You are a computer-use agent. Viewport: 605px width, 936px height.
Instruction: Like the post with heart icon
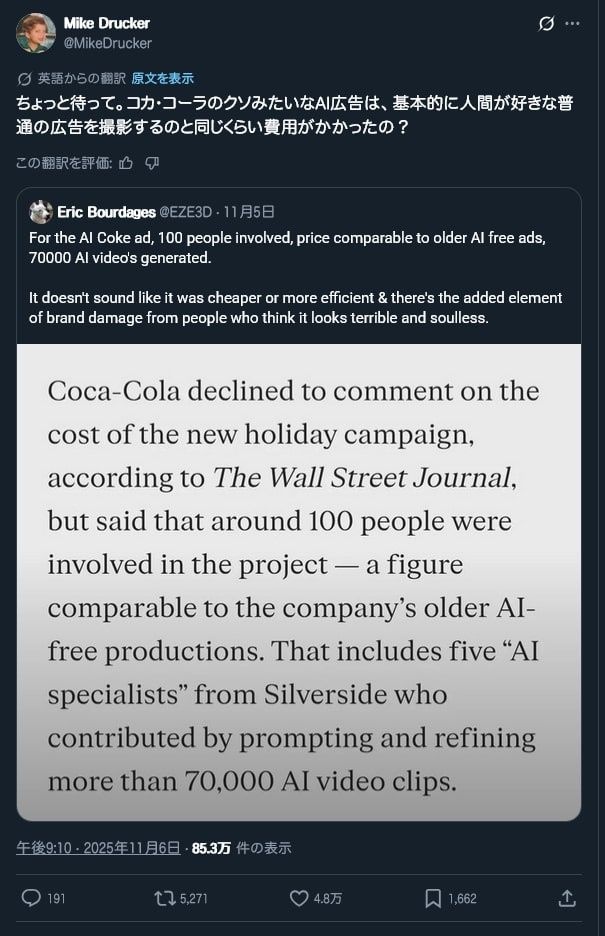(299, 898)
